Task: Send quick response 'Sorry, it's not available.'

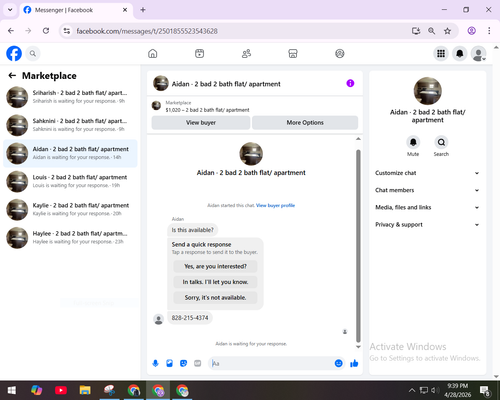Action: [215, 297]
